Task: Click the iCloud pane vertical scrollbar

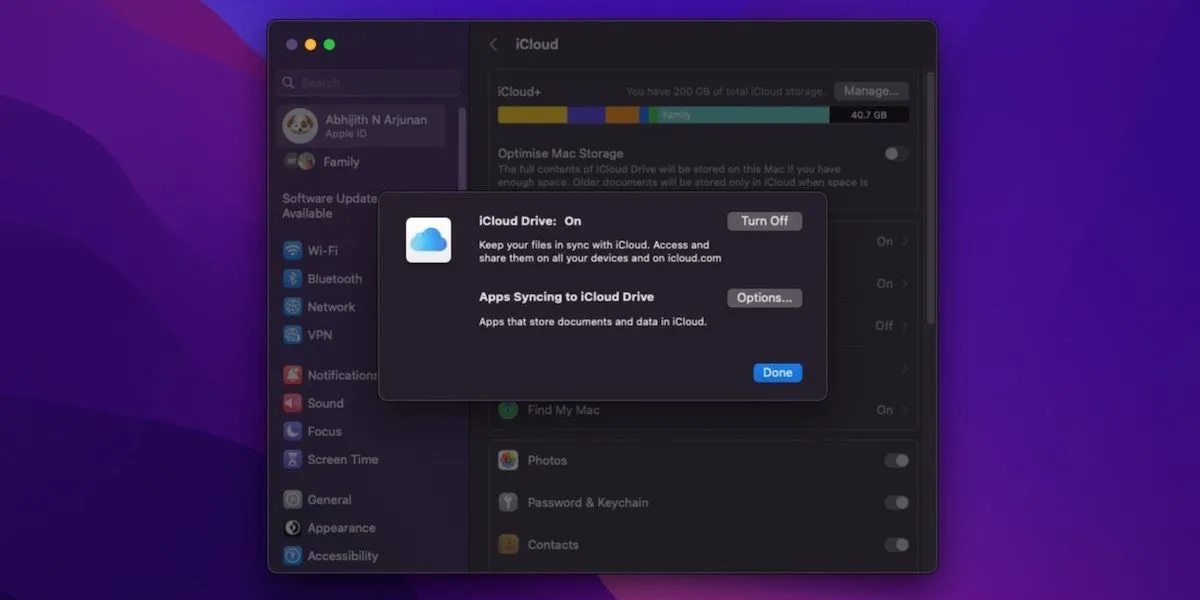Action: pyautogui.click(x=931, y=200)
